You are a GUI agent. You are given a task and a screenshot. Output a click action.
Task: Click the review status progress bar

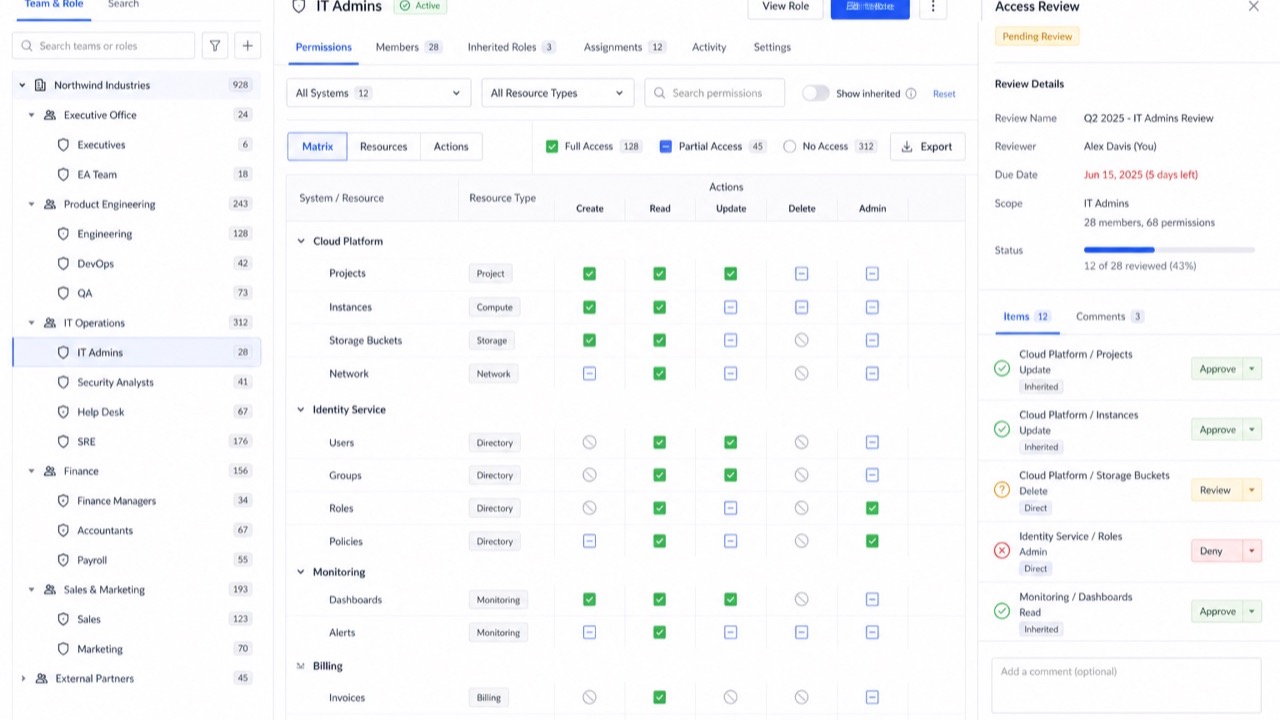tap(1169, 250)
